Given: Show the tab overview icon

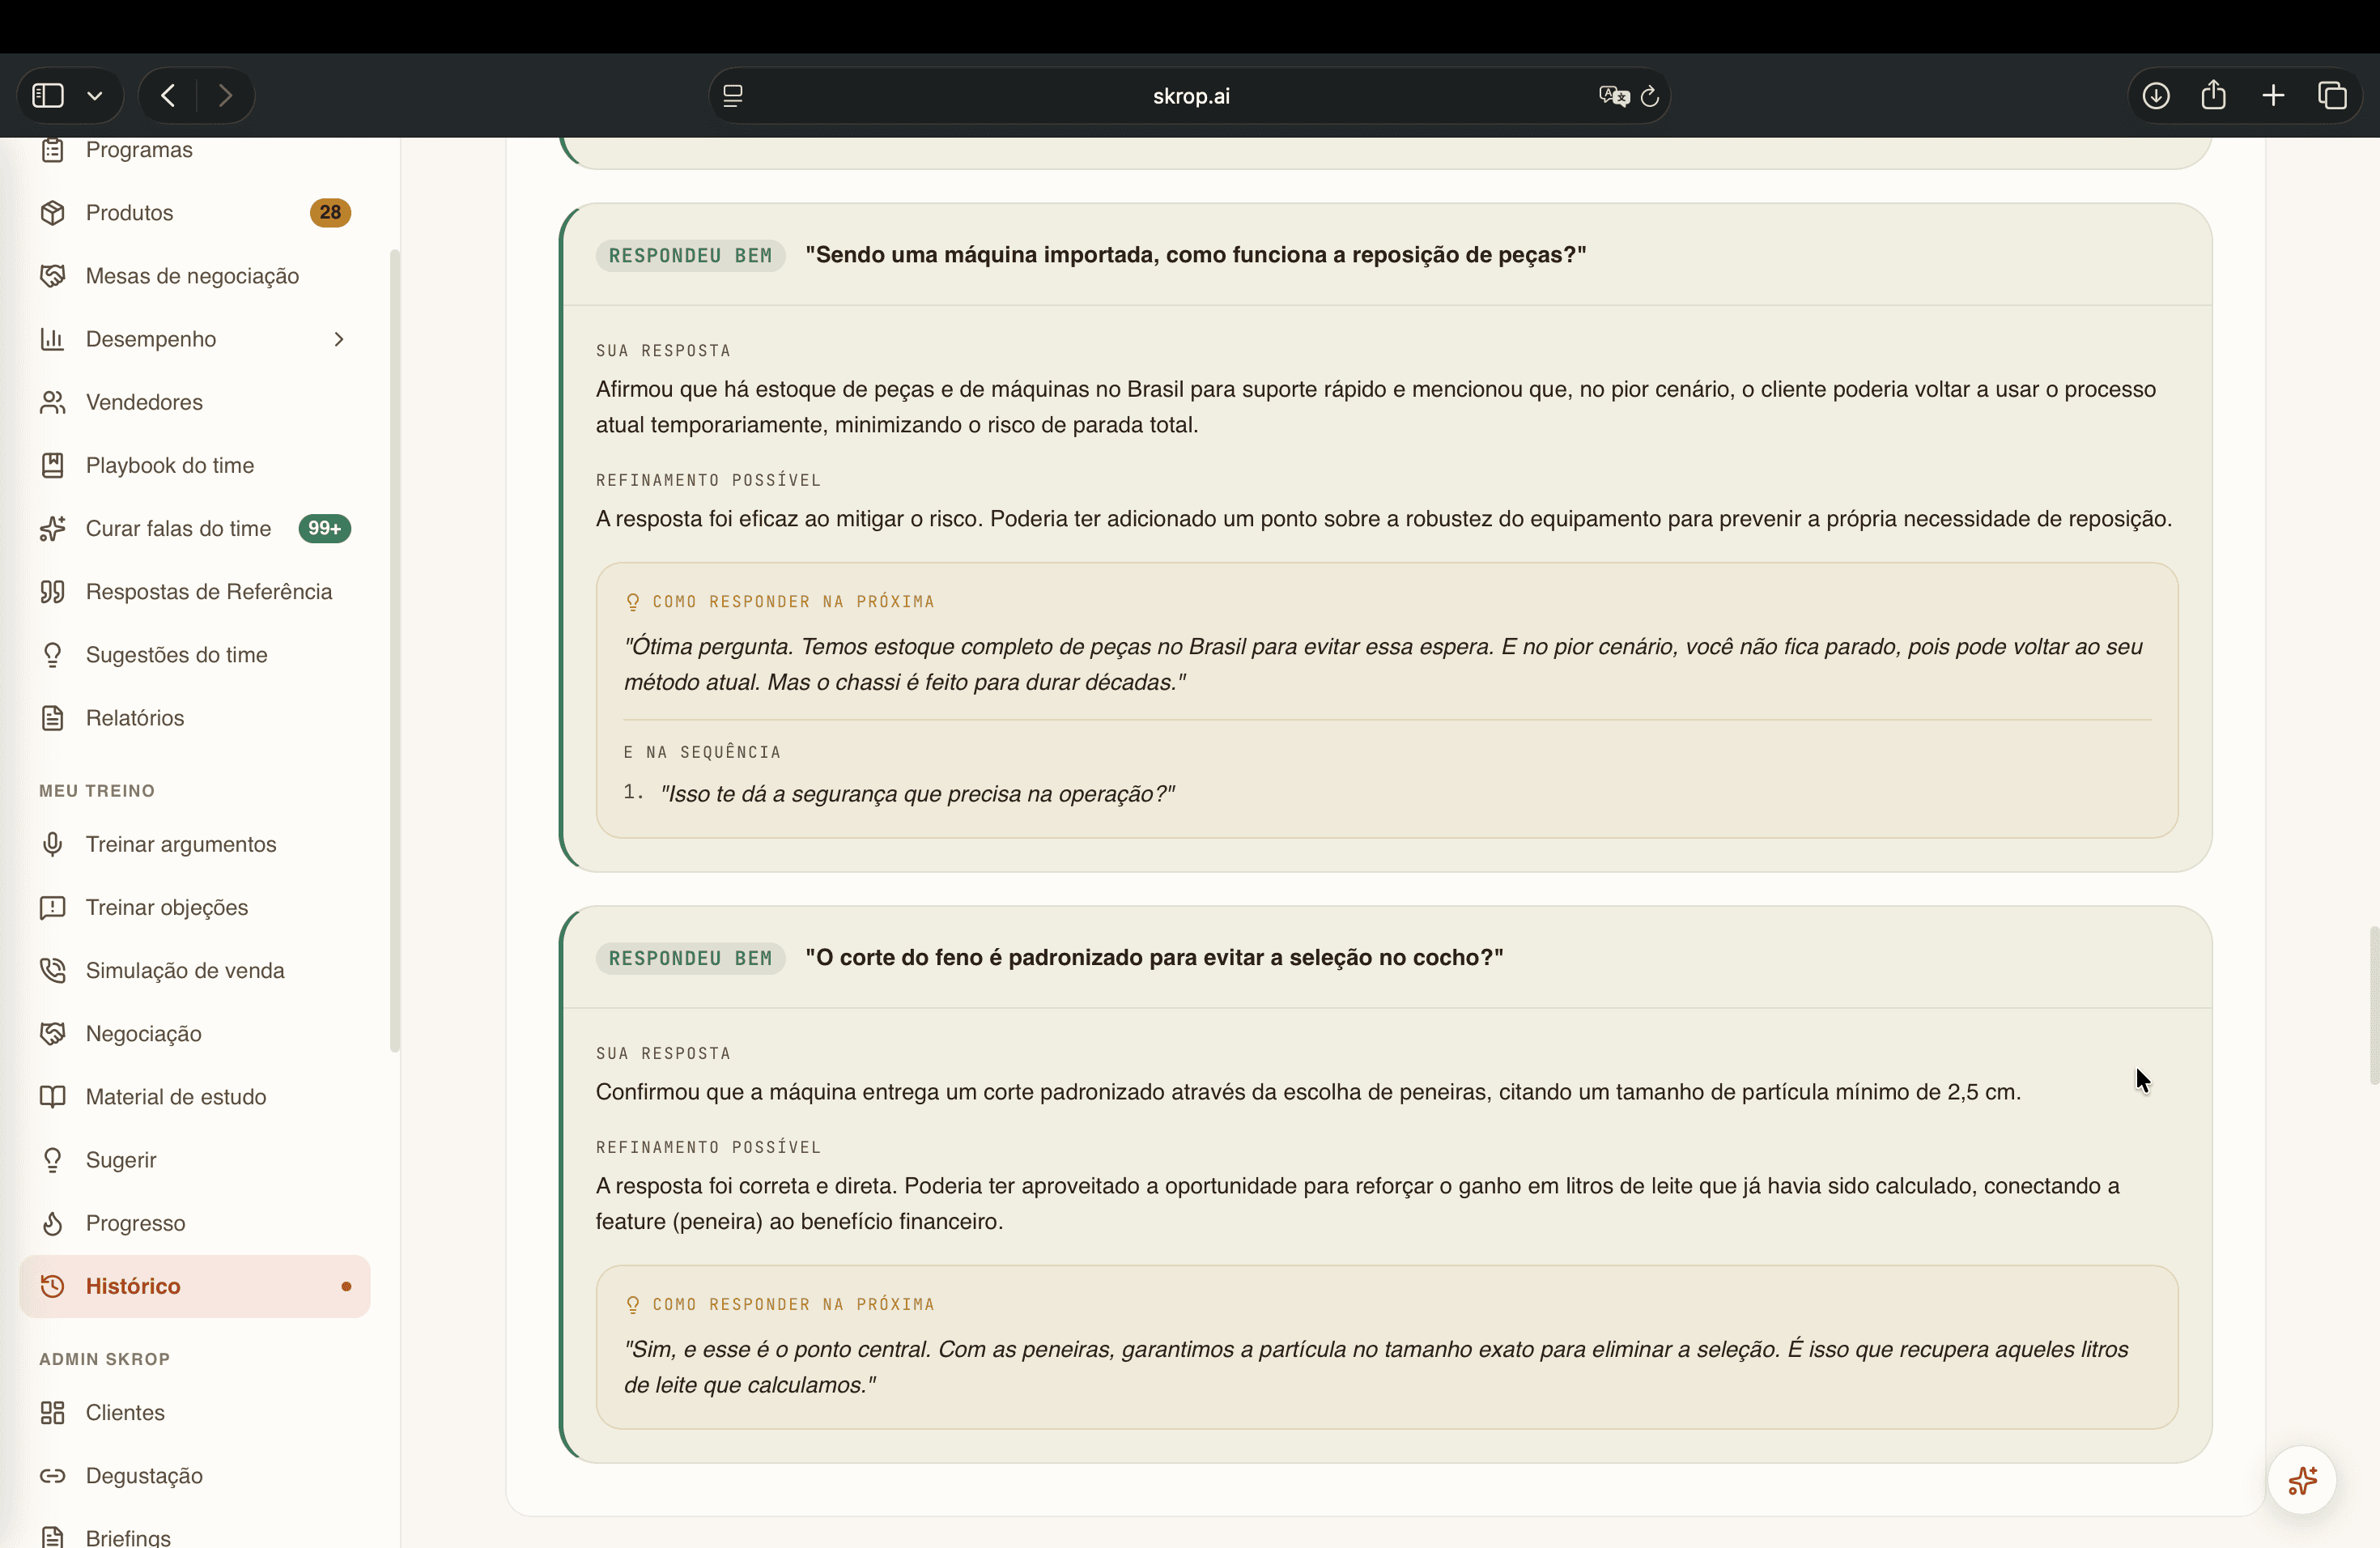Looking at the screenshot, I should (2332, 96).
